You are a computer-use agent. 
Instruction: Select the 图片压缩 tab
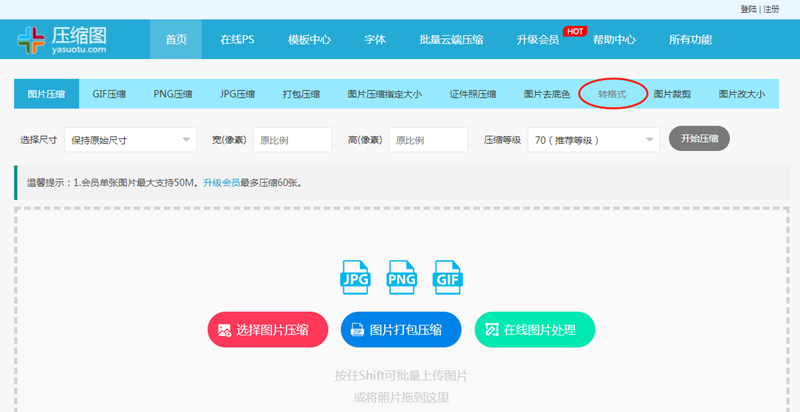click(46, 94)
